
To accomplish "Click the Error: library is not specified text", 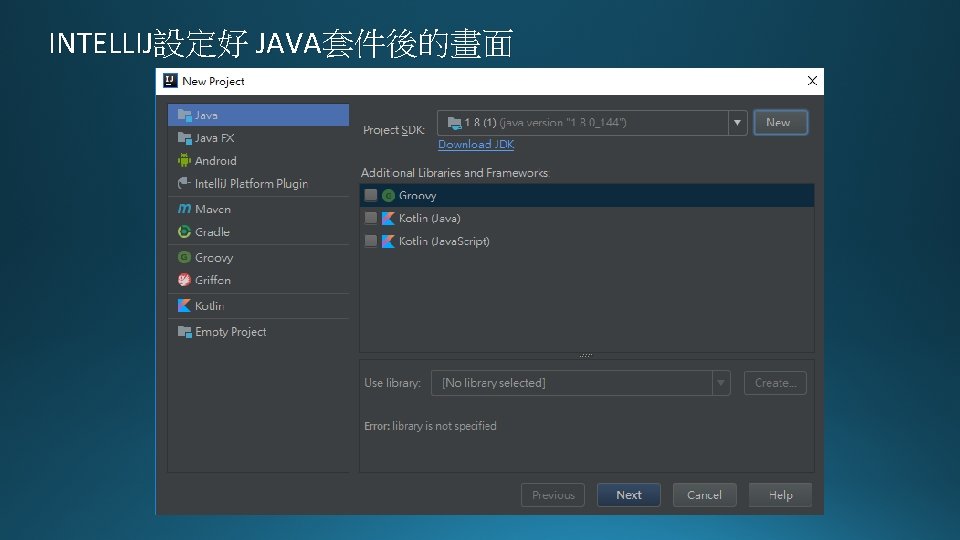I will tap(430, 426).
